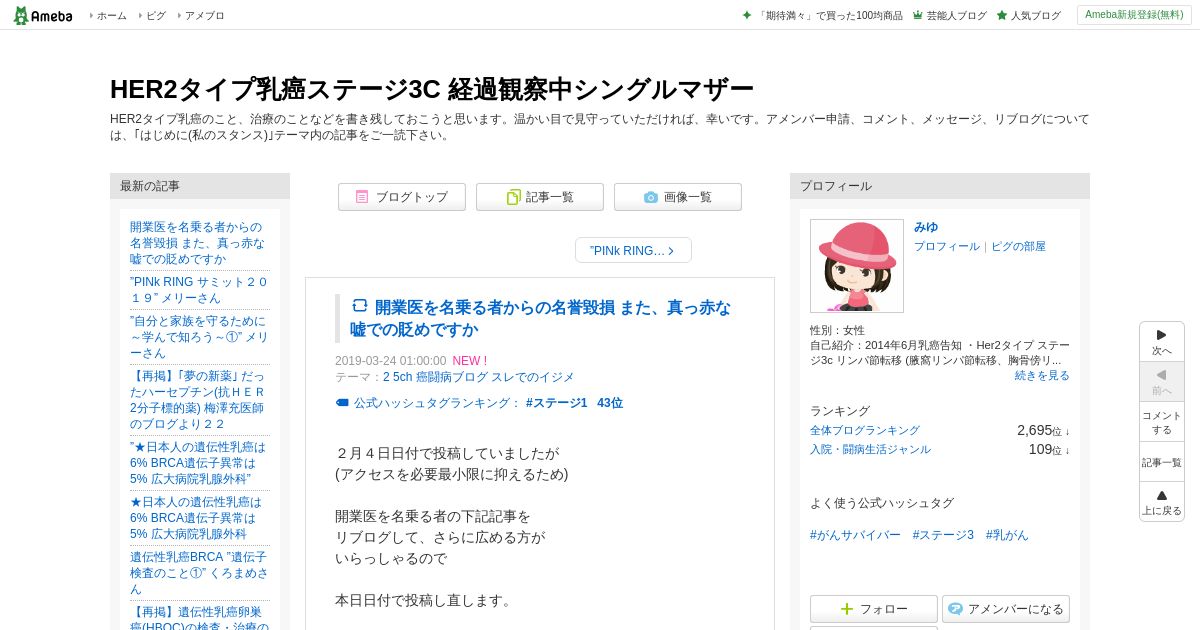Open theme 2 5ch 癌闘病ブログ スレでのイジメ
The image size is (1200, 630).
click(x=478, y=377)
